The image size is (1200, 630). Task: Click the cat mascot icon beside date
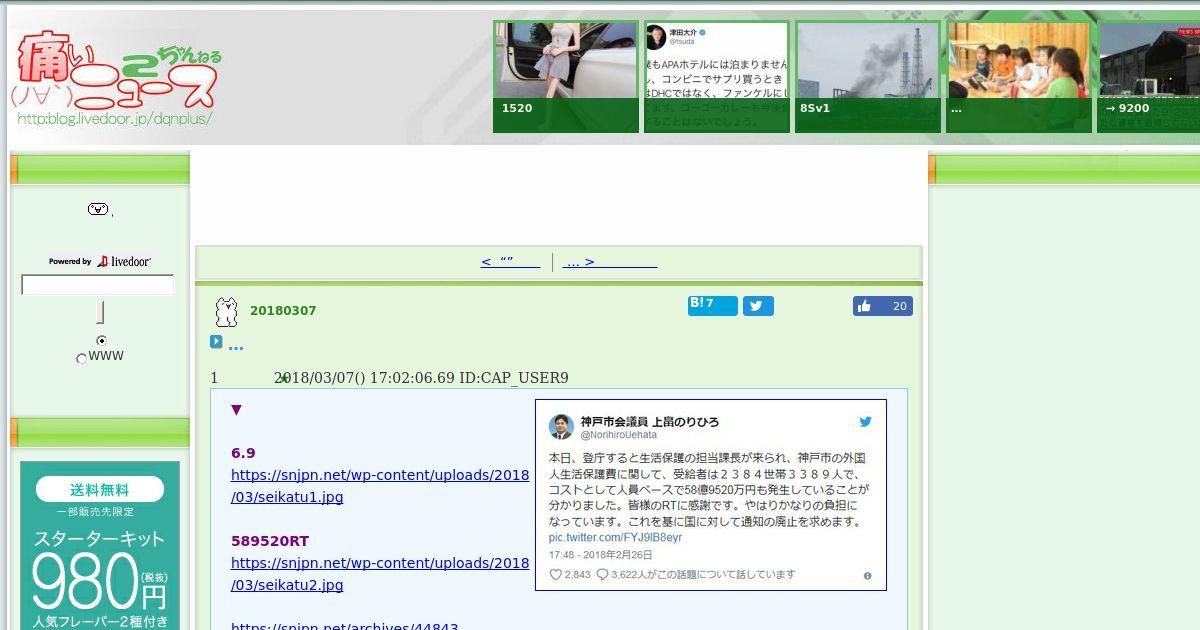pyautogui.click(x=227, y=312)
